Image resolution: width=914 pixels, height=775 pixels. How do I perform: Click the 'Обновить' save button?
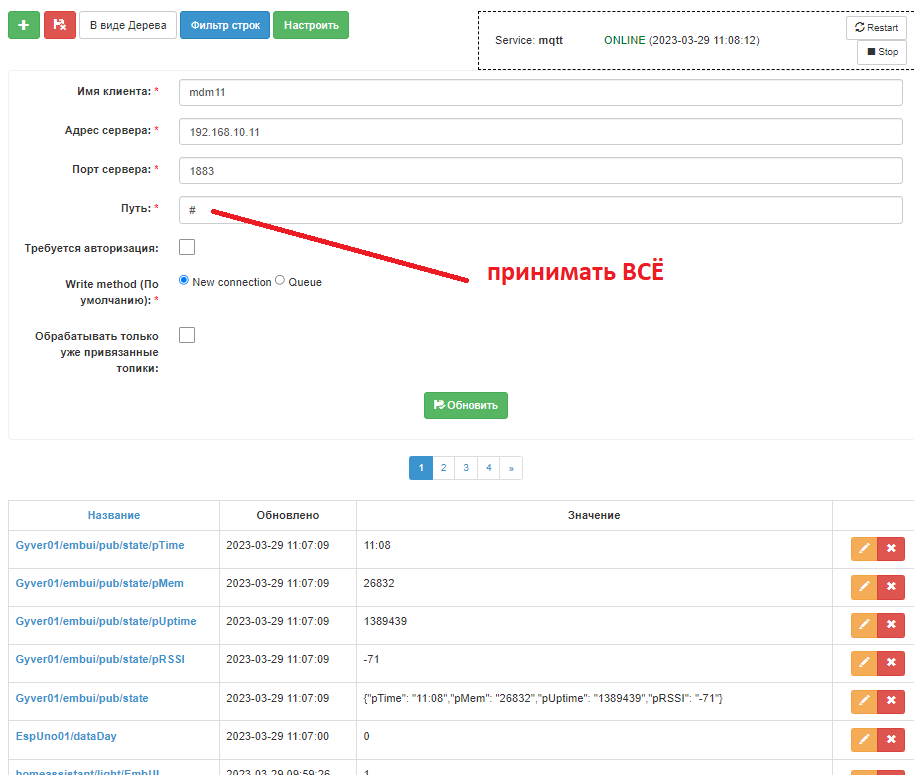[x=466, y=405]
